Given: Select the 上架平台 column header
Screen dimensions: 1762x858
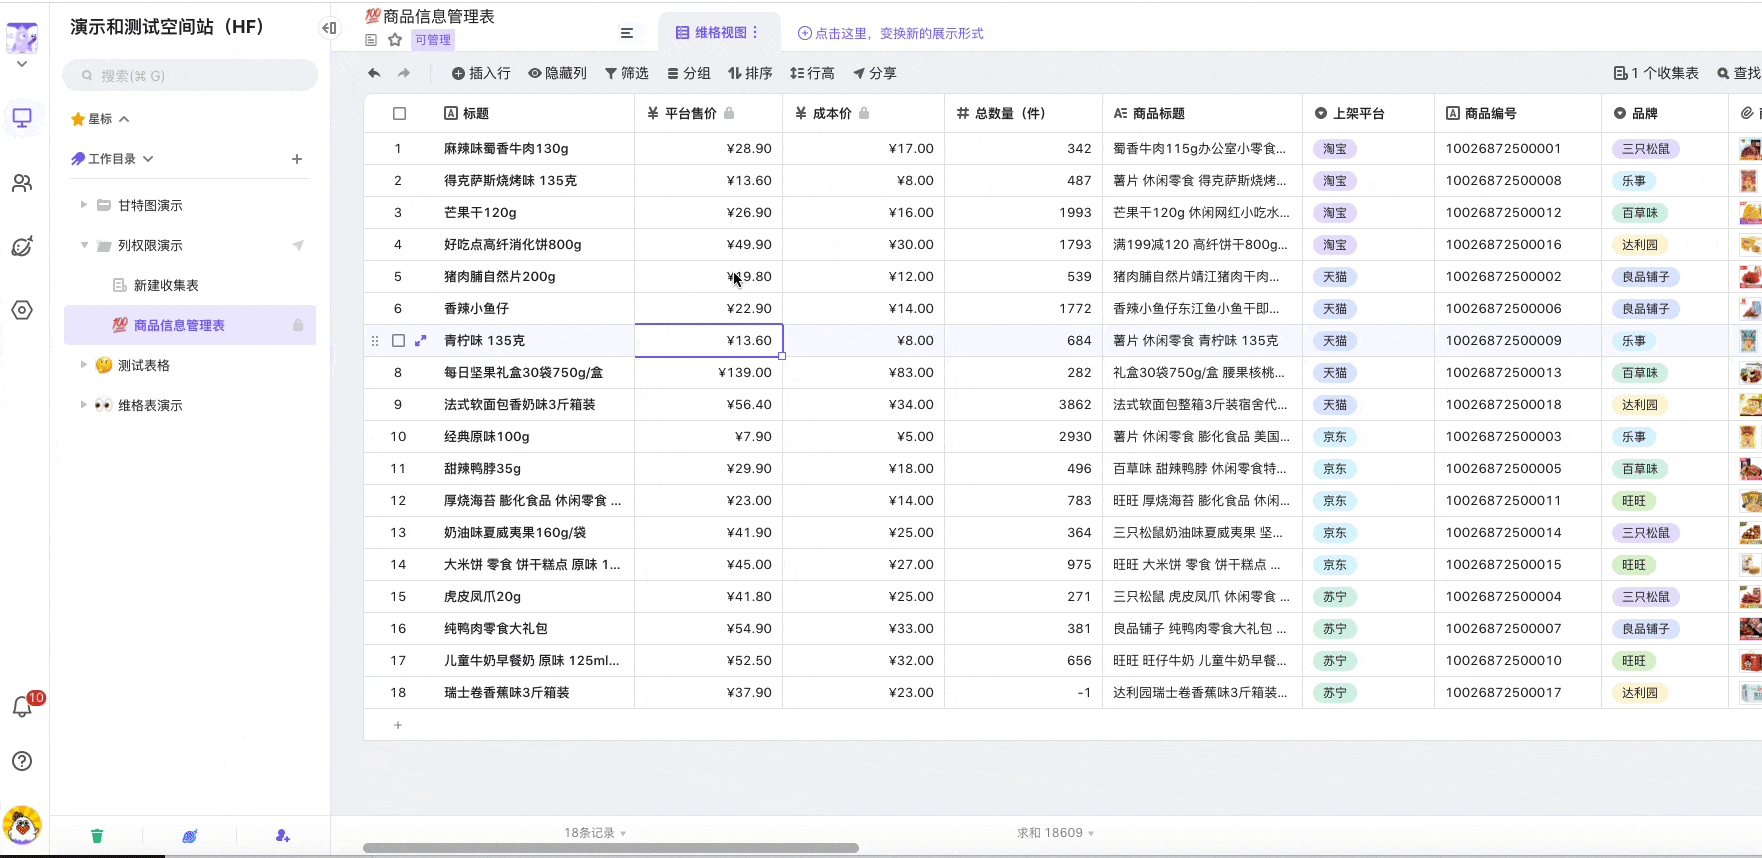Looking at the screenshot, I should coord(1368,113).
